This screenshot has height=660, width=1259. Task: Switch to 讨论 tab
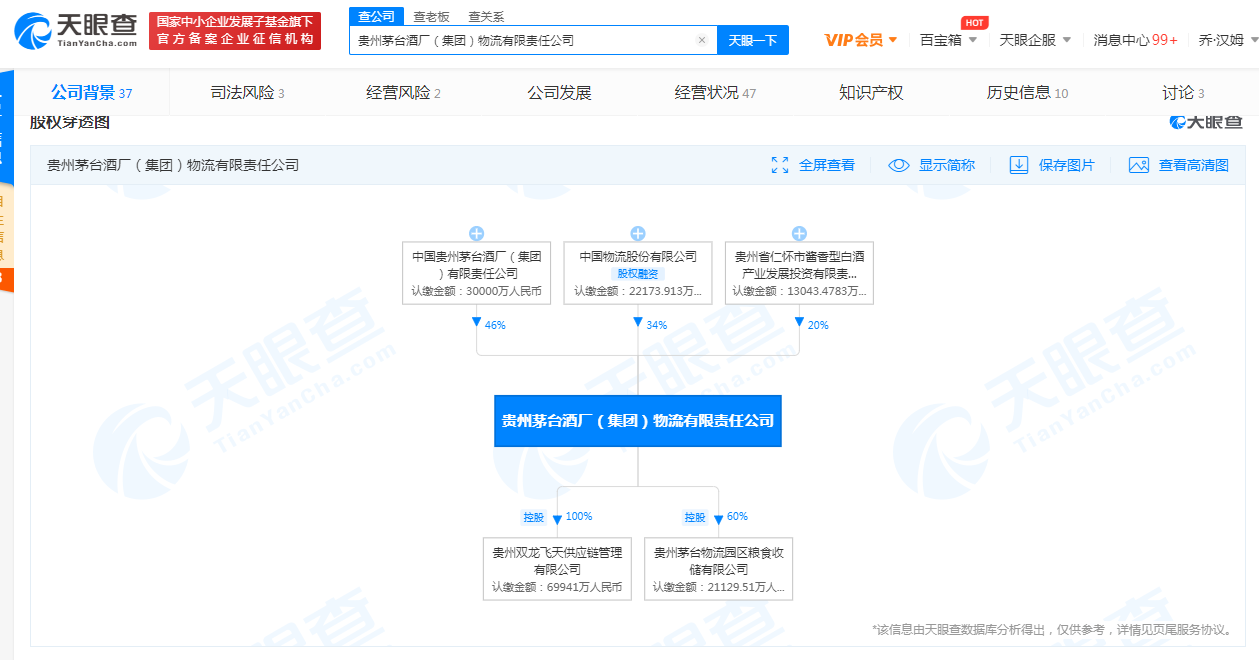coord(1183,93)
